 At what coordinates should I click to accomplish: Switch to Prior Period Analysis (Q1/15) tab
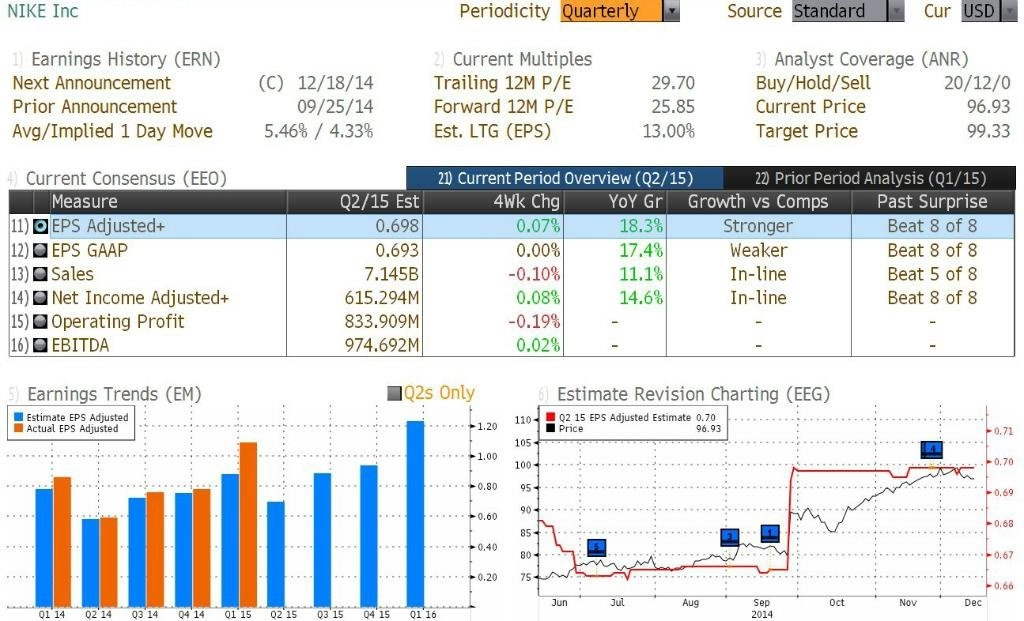click(870, 178)
